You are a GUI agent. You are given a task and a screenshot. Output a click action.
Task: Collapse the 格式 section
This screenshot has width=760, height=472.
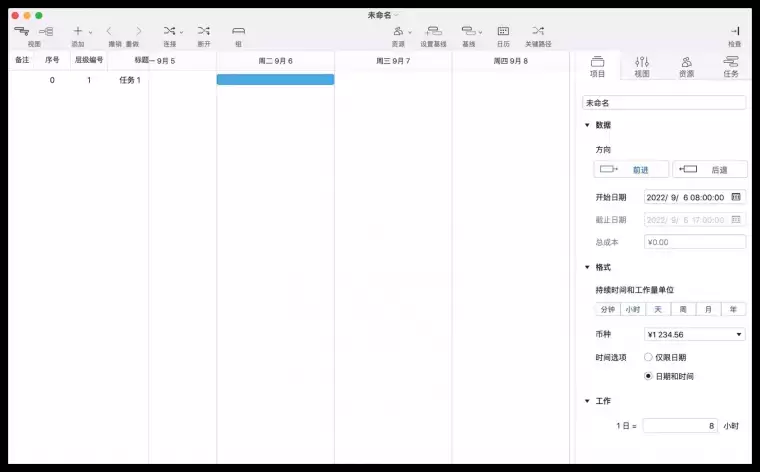587,267
